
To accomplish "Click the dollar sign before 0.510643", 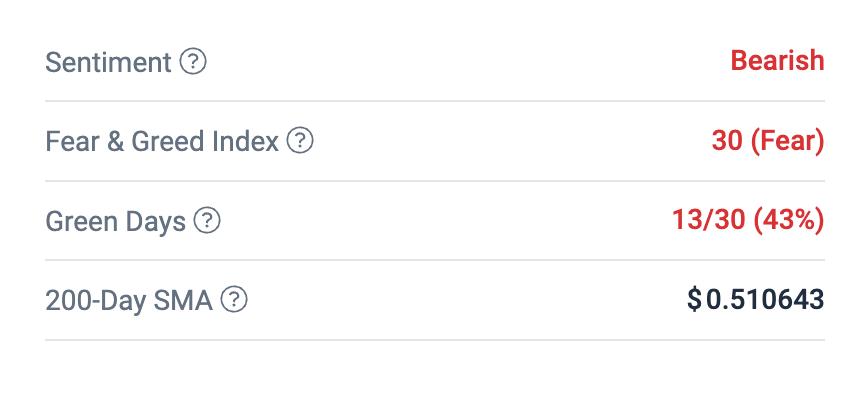I will 694,299.
